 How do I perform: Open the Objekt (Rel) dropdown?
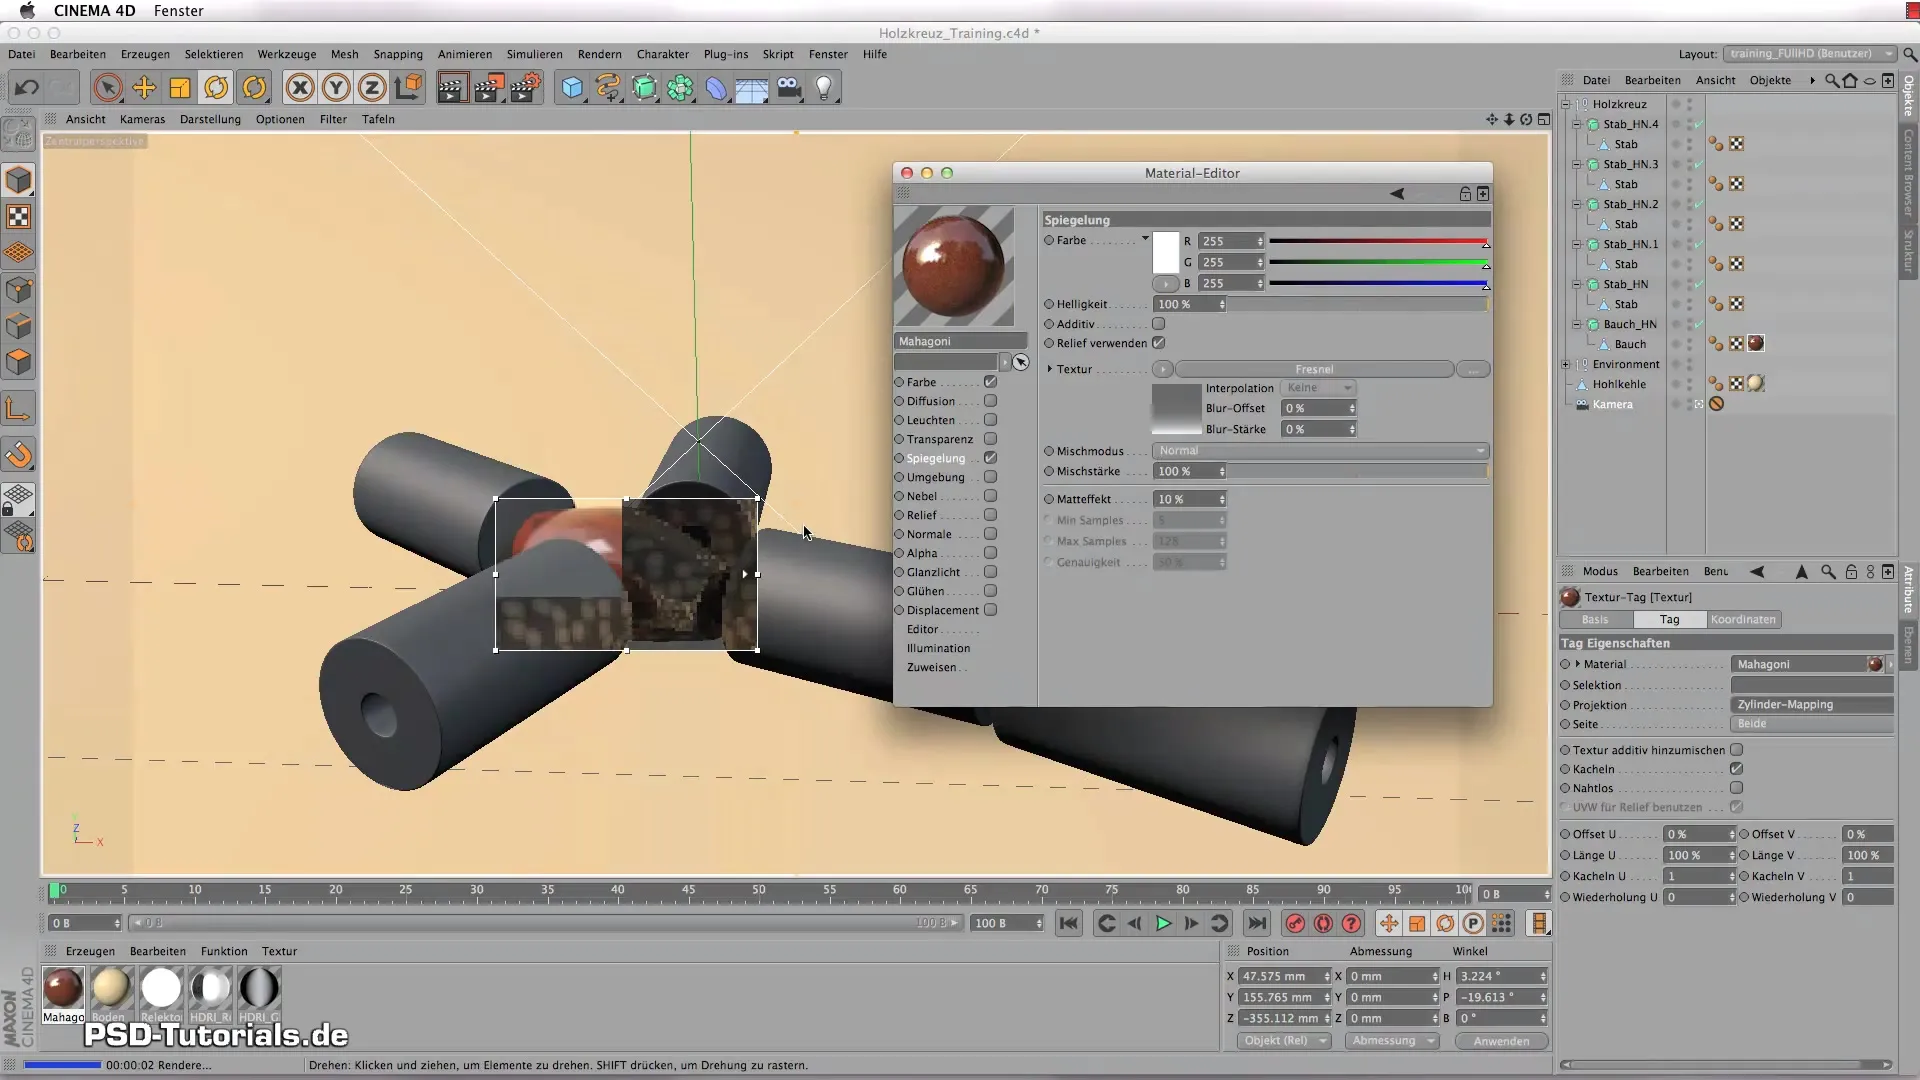[1284, 1041]
